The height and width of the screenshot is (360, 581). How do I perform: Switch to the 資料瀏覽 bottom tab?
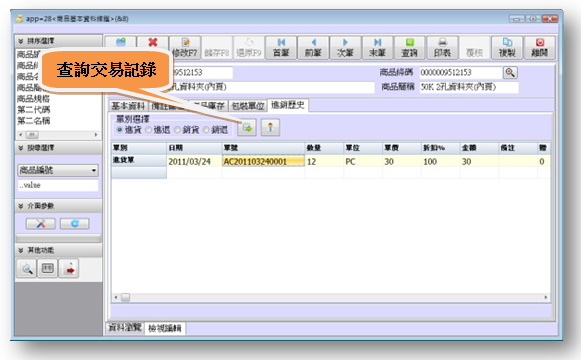click(125, 327)
